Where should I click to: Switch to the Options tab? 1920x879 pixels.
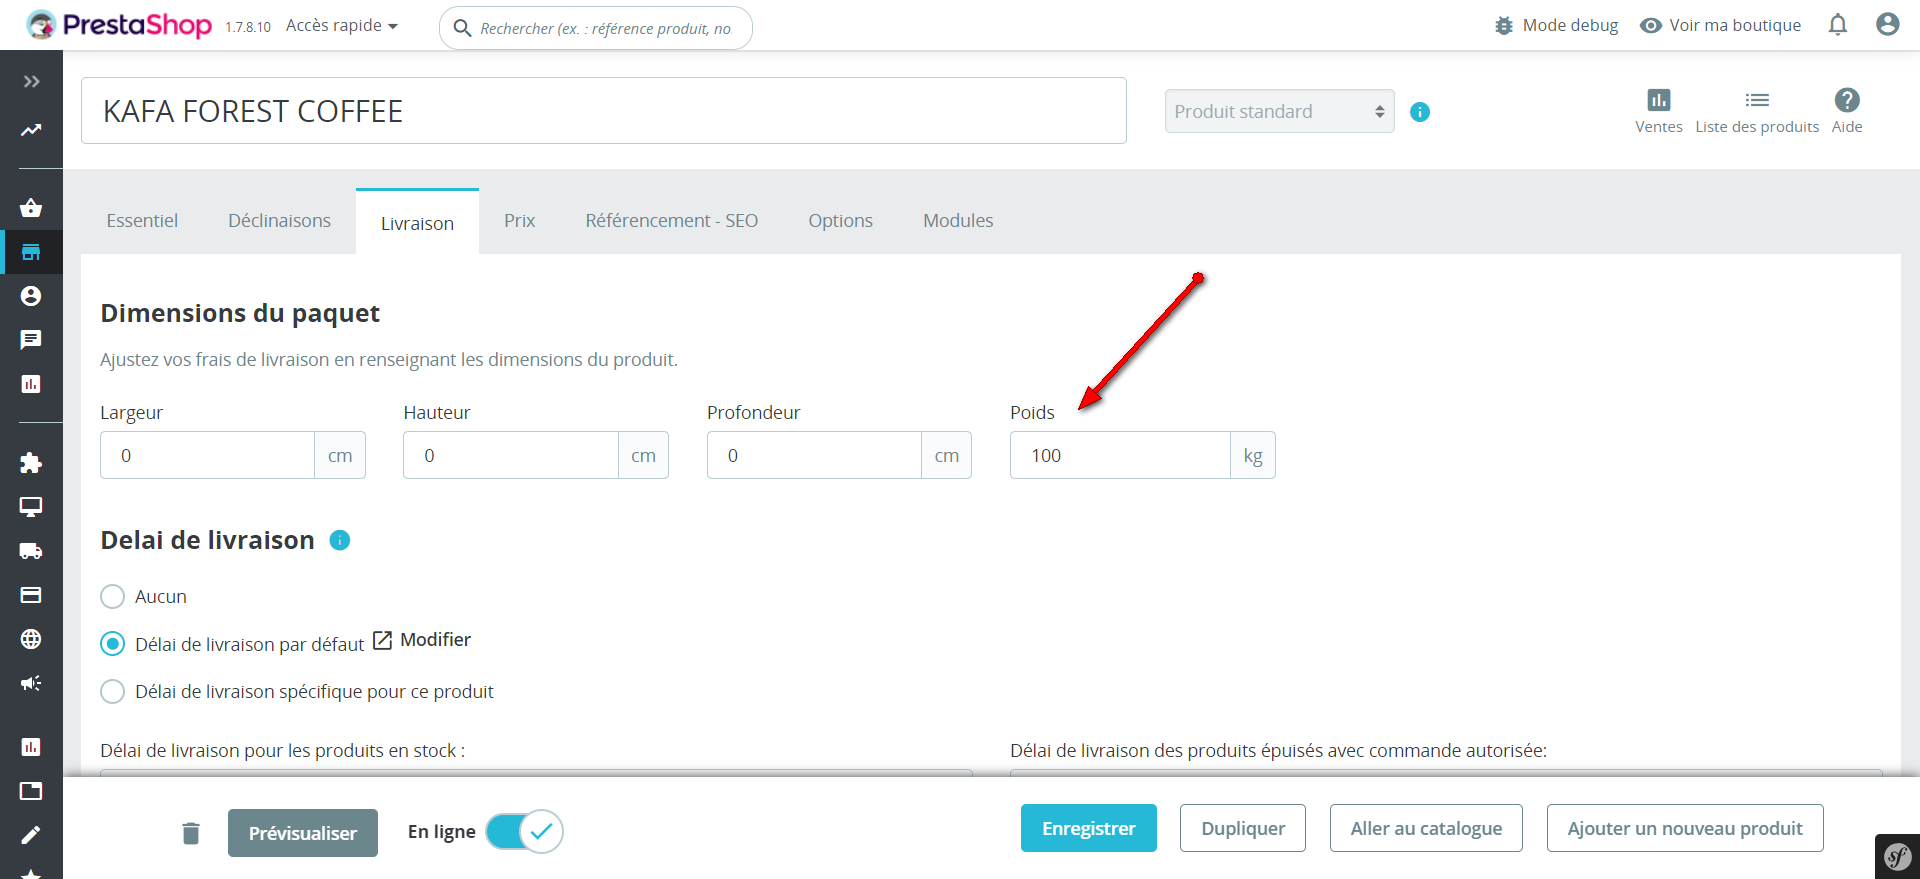click(841, 221)
